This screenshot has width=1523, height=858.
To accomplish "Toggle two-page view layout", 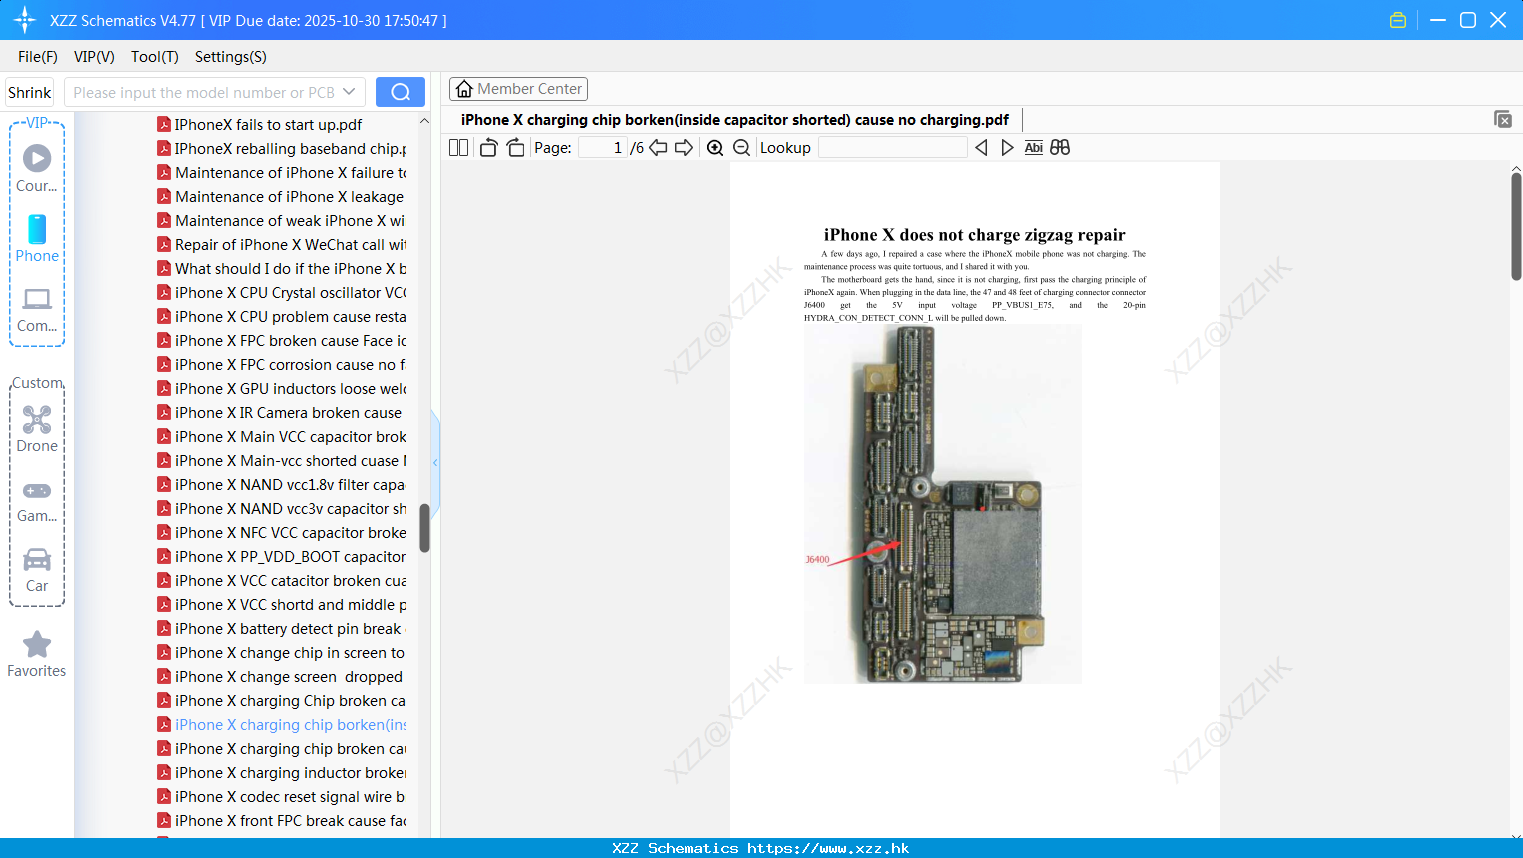I will pos(459,147).
